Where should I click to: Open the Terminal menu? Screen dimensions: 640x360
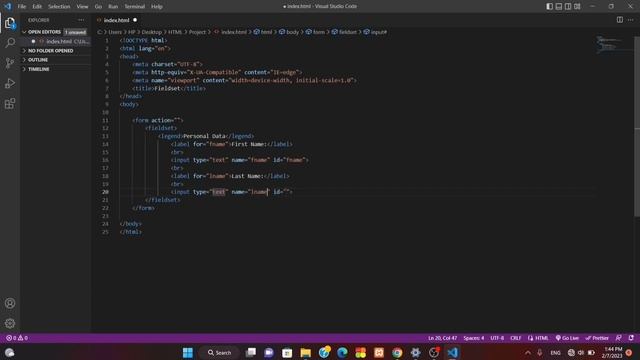135,7
